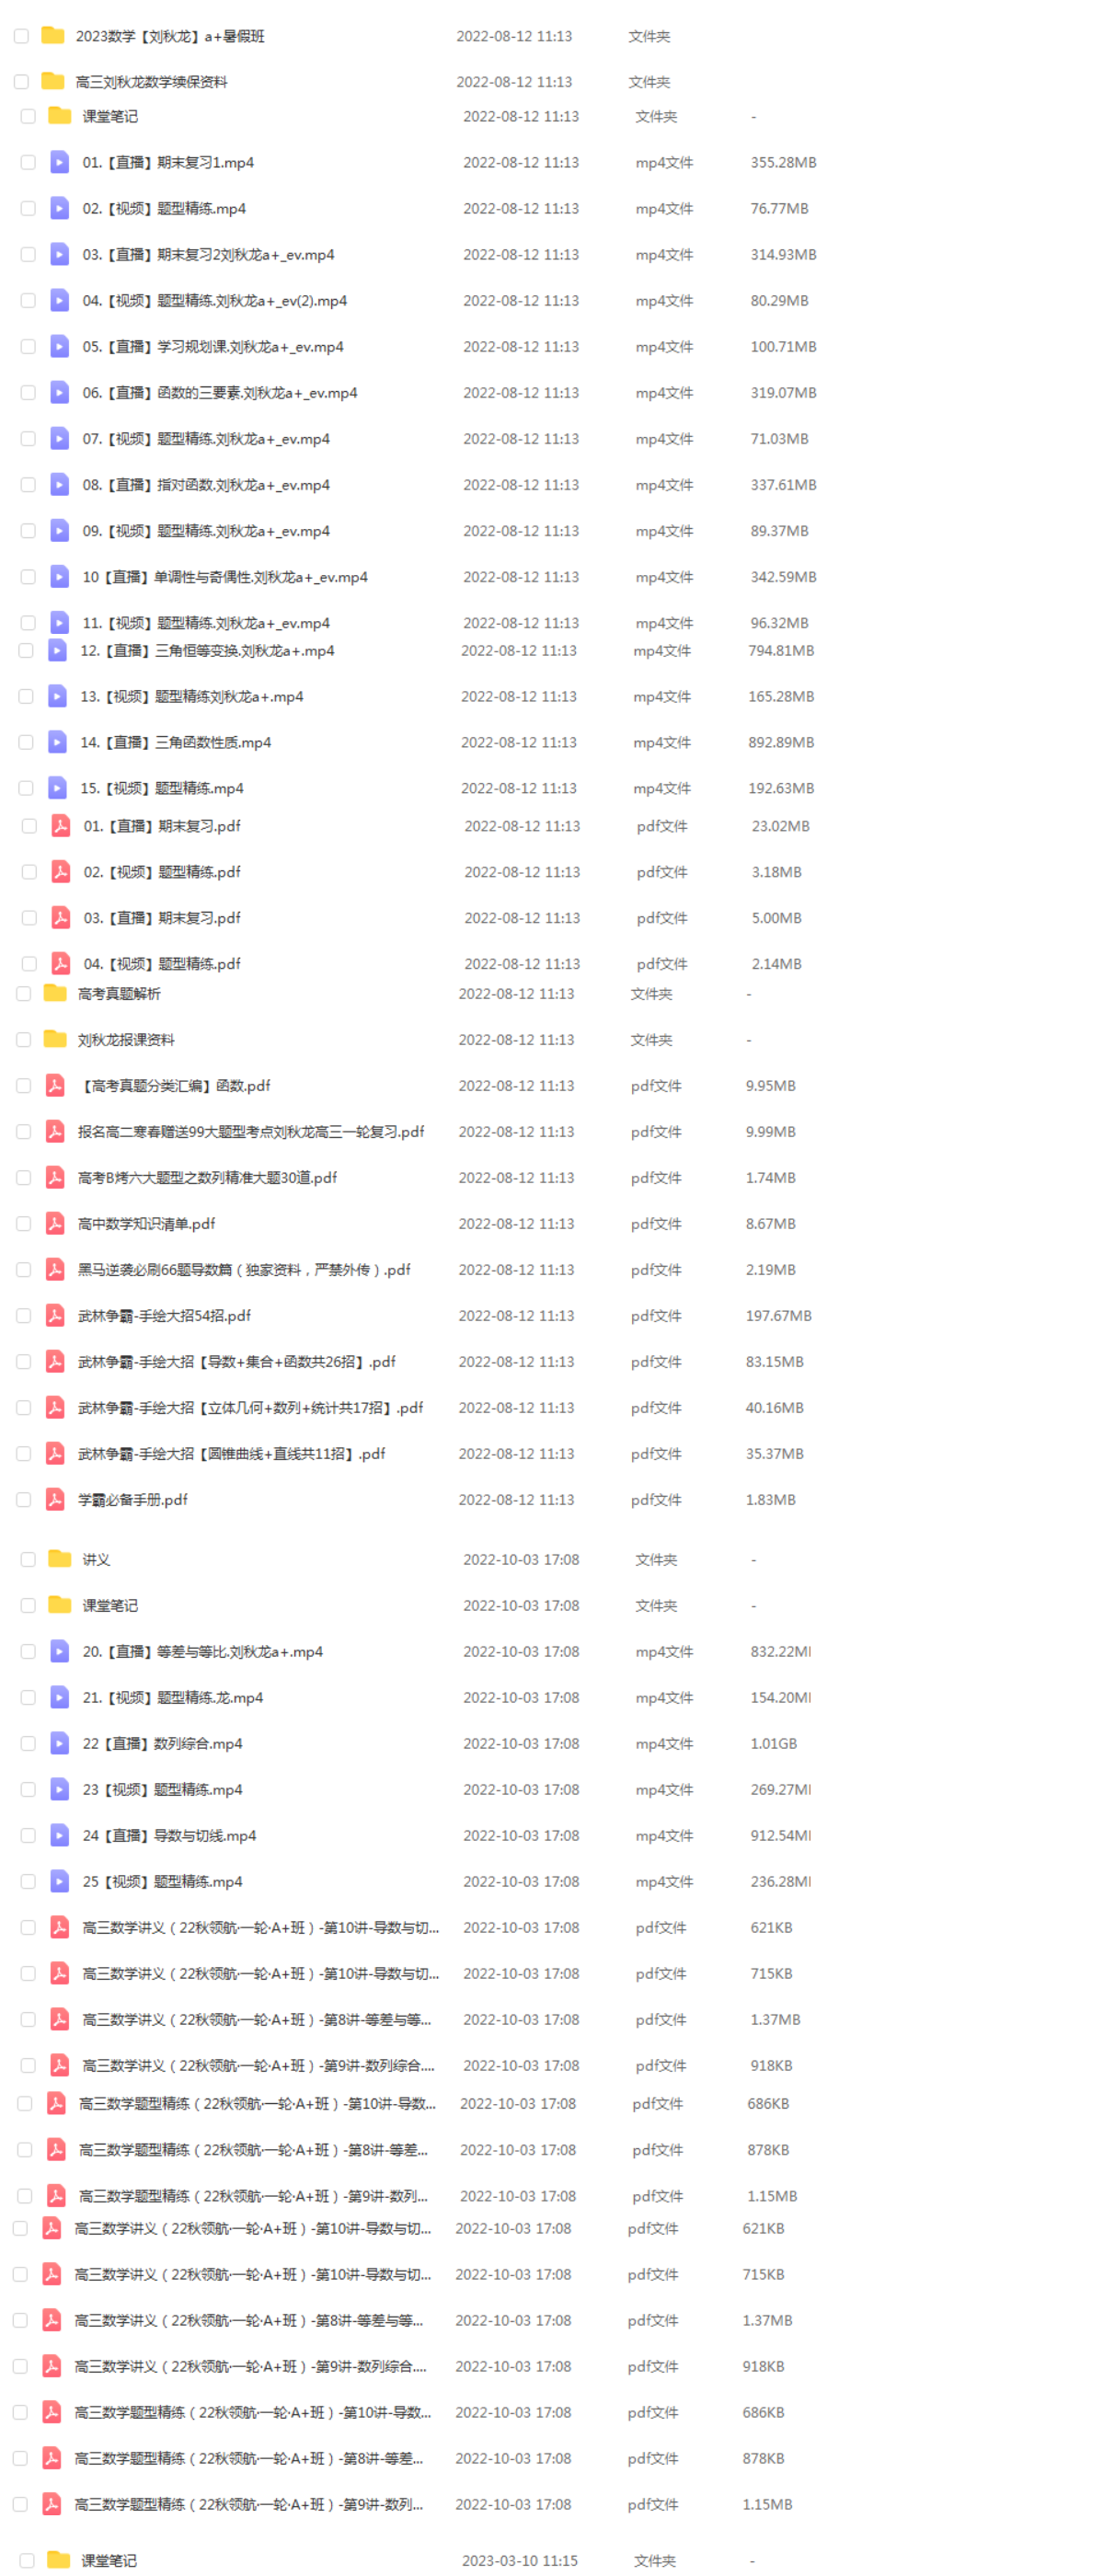
Task: Open the 高考真题解析 folder icon
Action: point(55,993)
